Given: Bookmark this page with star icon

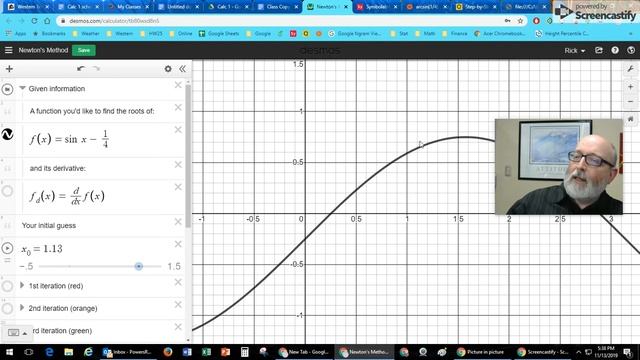Looking at the screenshot, I should [520, 21].
